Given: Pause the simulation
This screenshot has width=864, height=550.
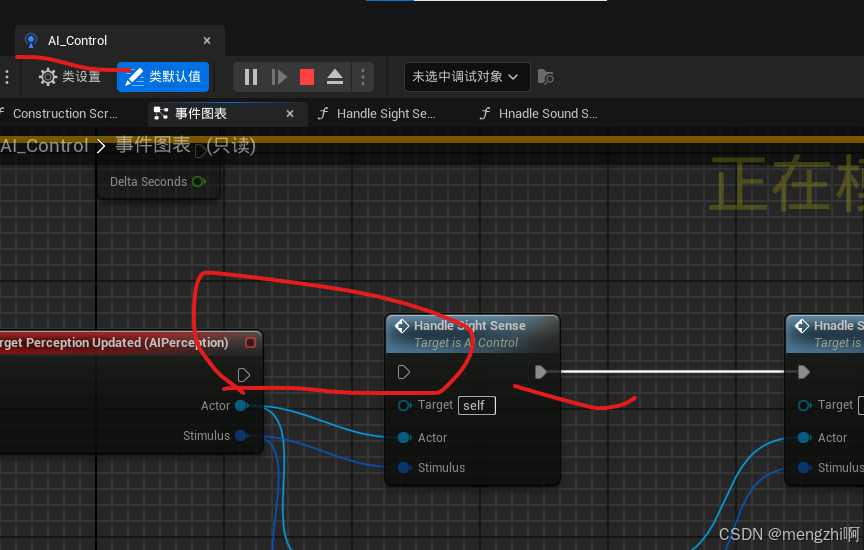Looking at the screenshot, I should [251, 77].
